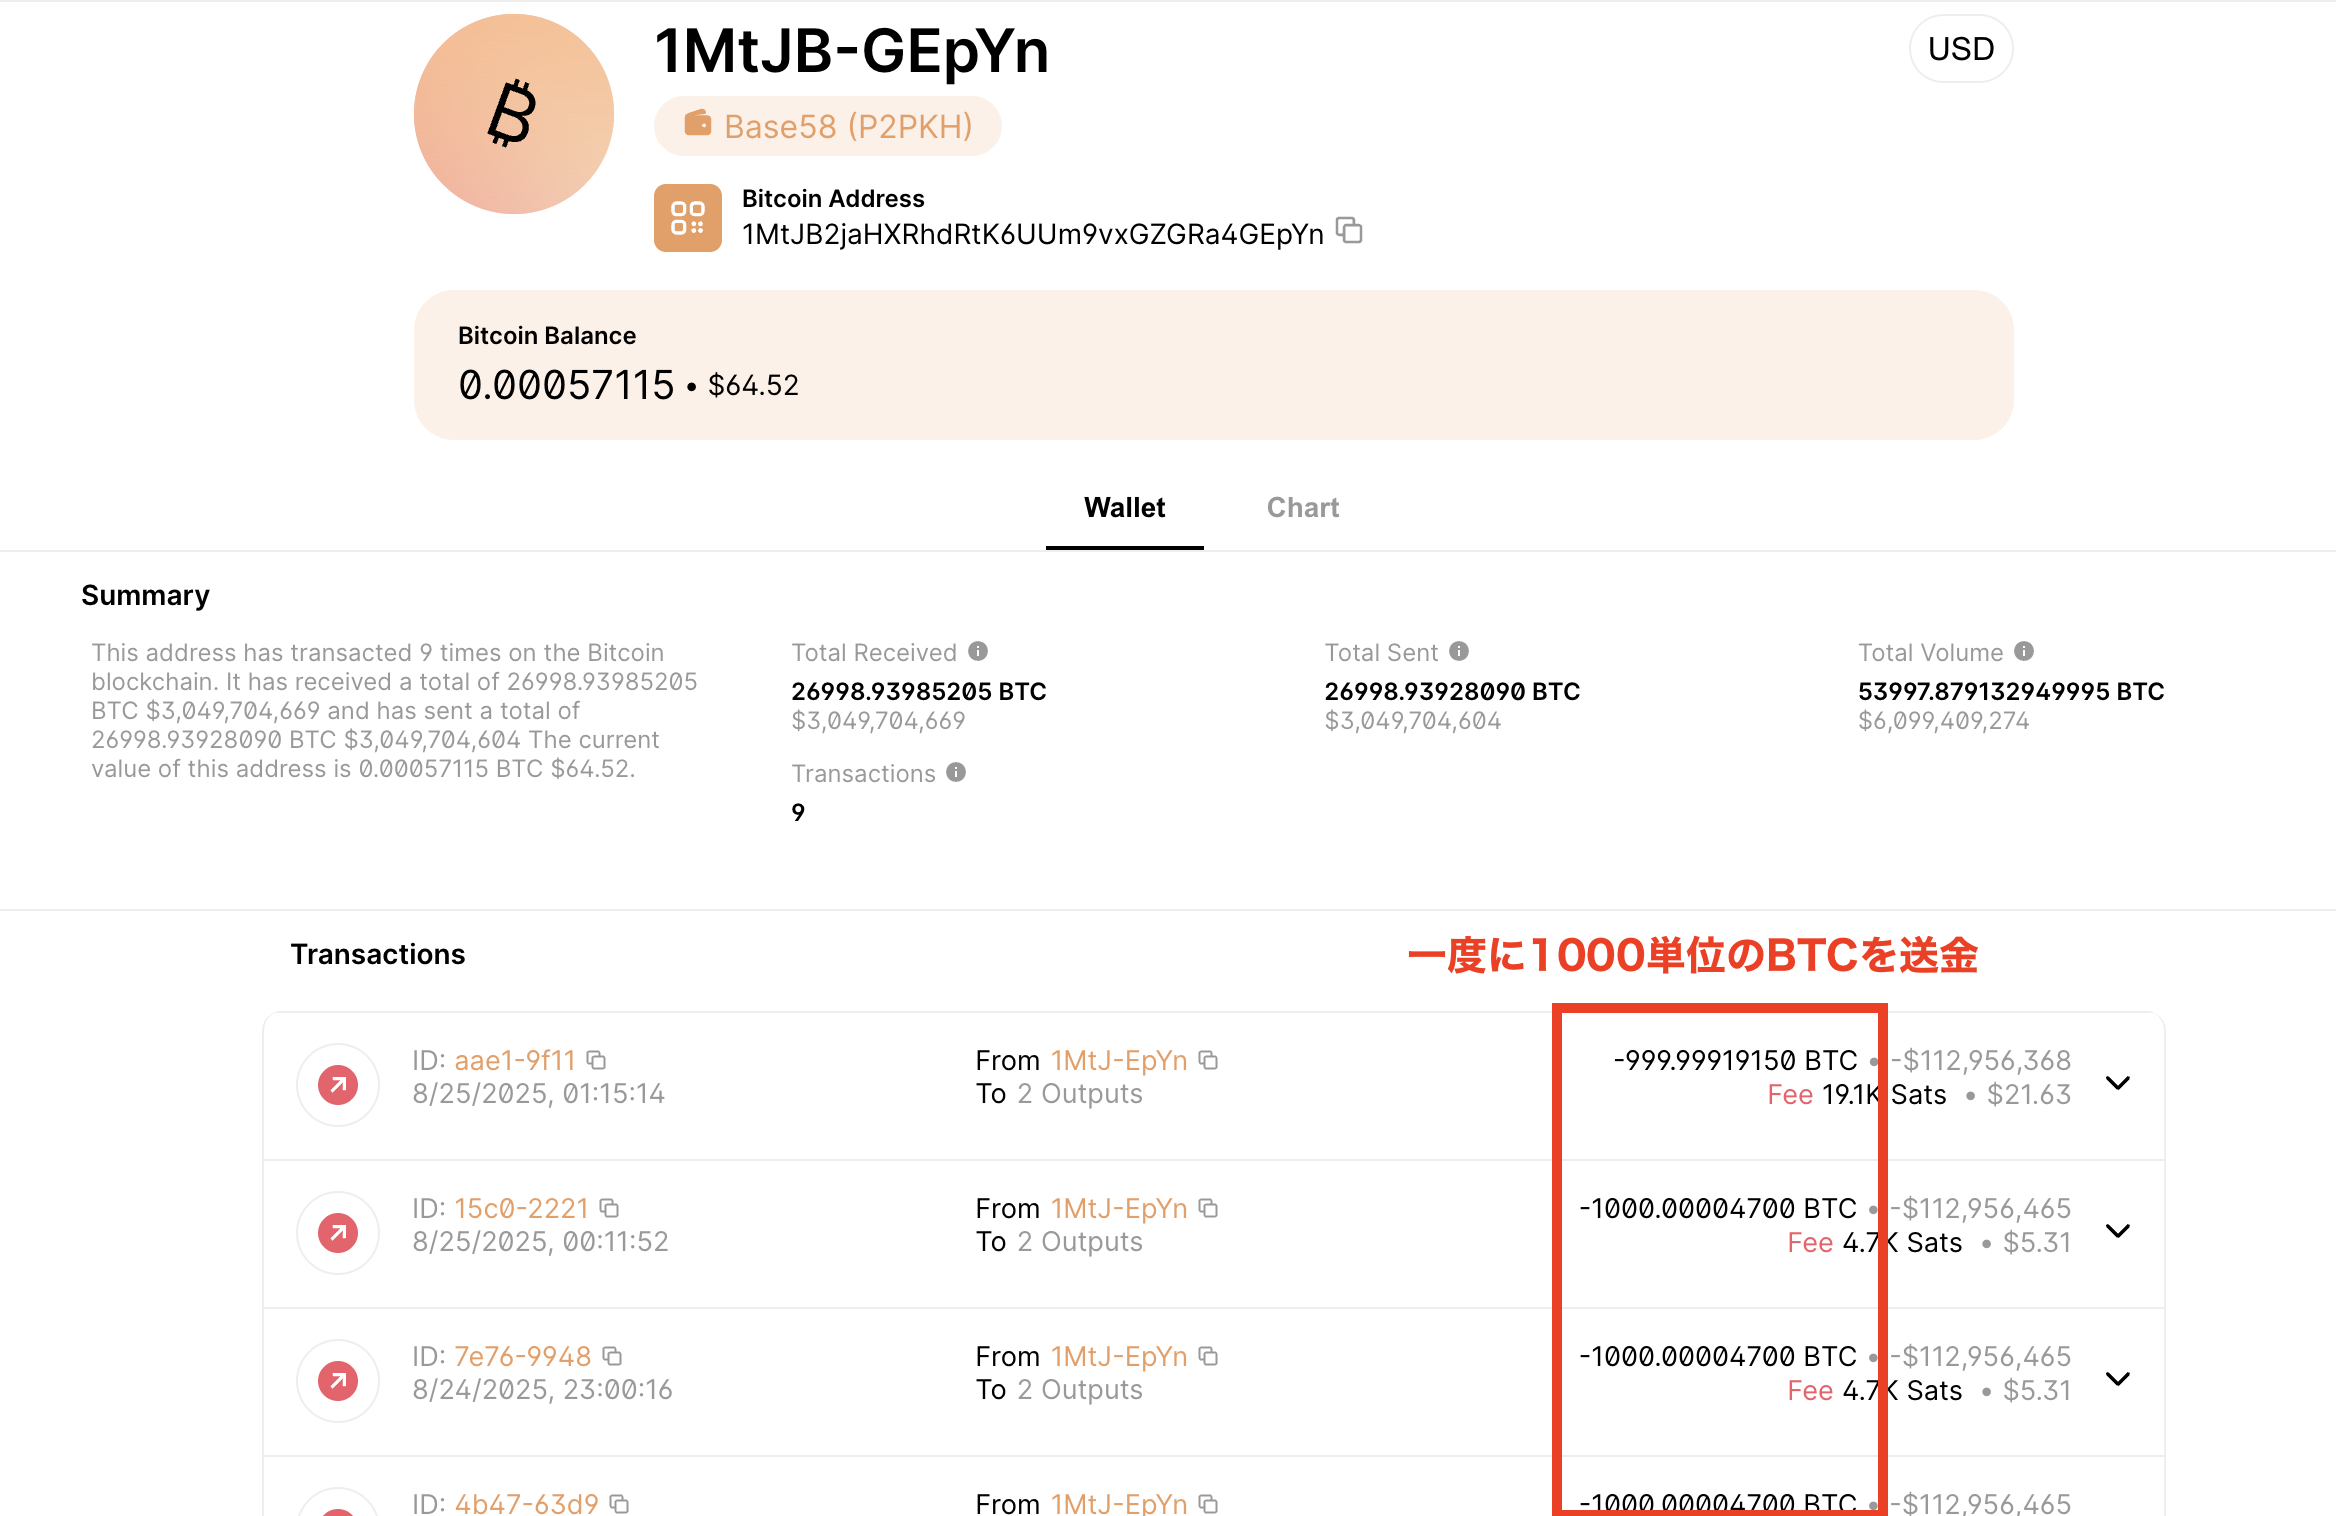
Task: Click the Bitcoin logo avatar
Action: coord(514,114)
